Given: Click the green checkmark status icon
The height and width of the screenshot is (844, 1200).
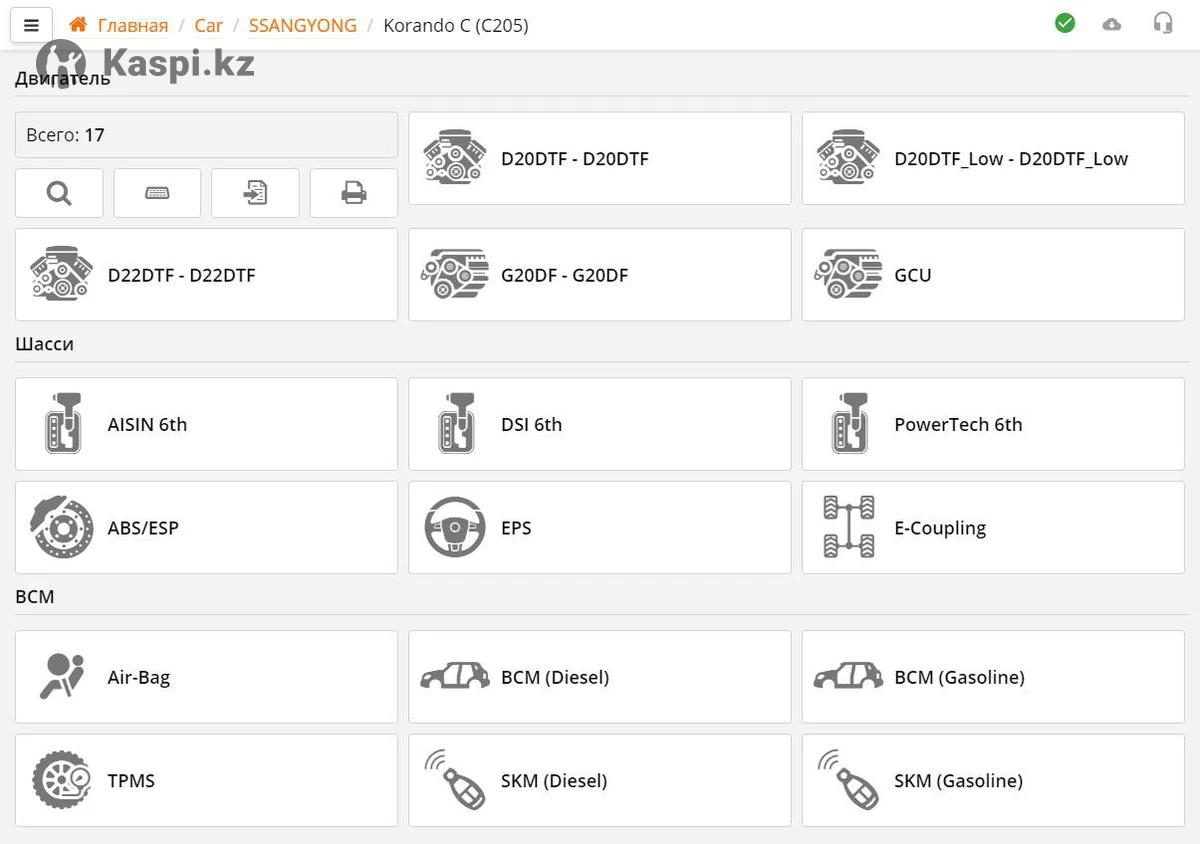Looking at the screenshot, I should point(1065,23).
